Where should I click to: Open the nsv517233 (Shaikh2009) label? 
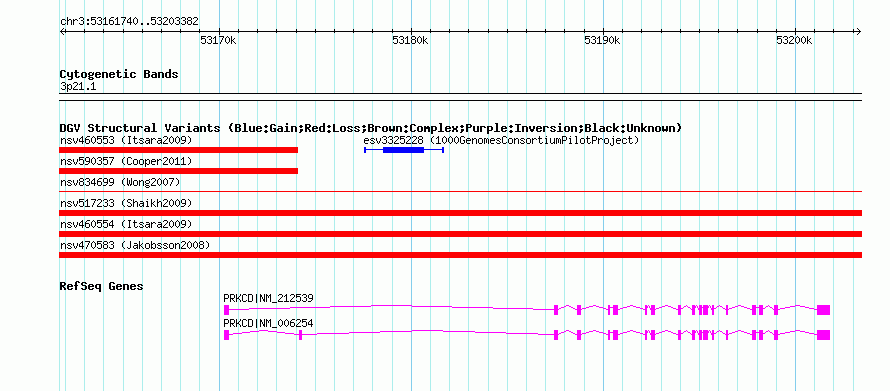point(126,203)
